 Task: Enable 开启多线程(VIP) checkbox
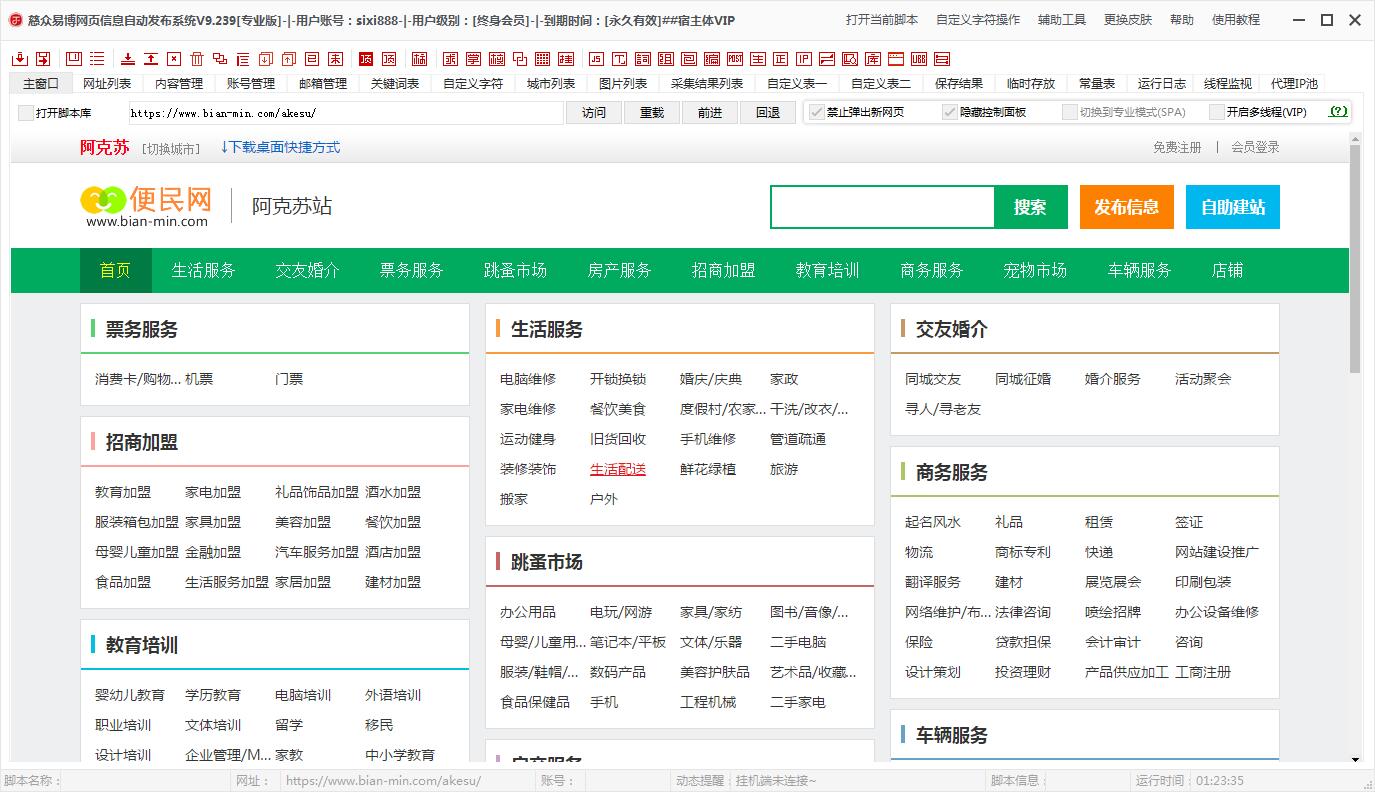tap(1217, 112)
